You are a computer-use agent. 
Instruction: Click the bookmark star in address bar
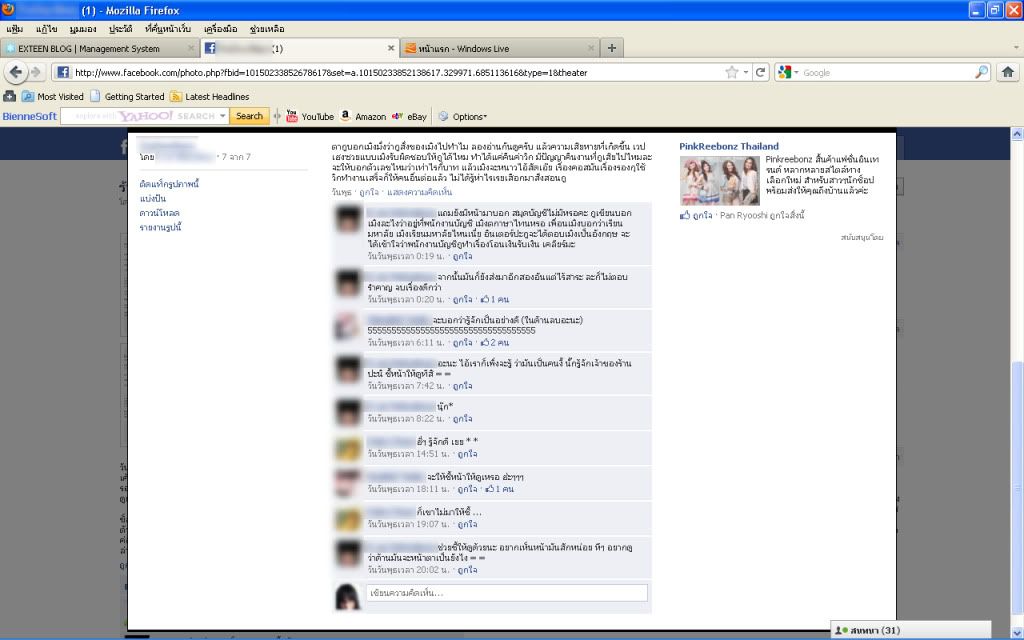pyautogui.click(x=732, y=72)
